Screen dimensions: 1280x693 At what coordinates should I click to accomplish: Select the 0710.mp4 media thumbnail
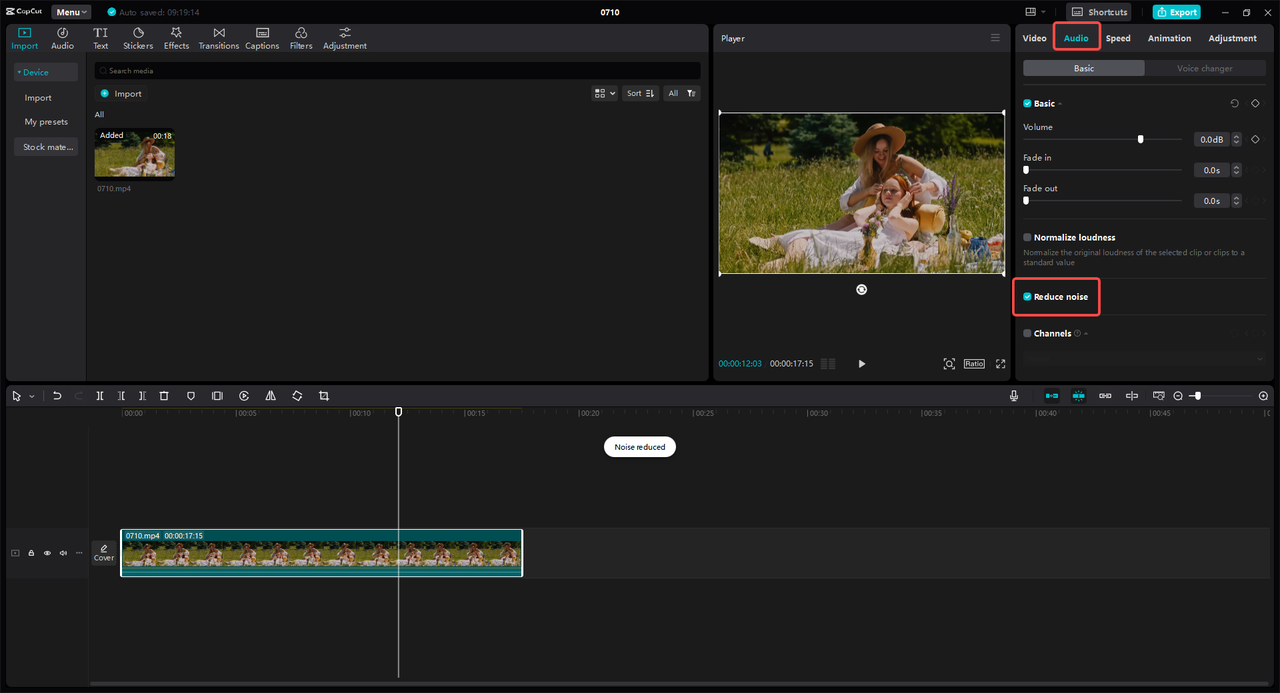click(134, 153)
